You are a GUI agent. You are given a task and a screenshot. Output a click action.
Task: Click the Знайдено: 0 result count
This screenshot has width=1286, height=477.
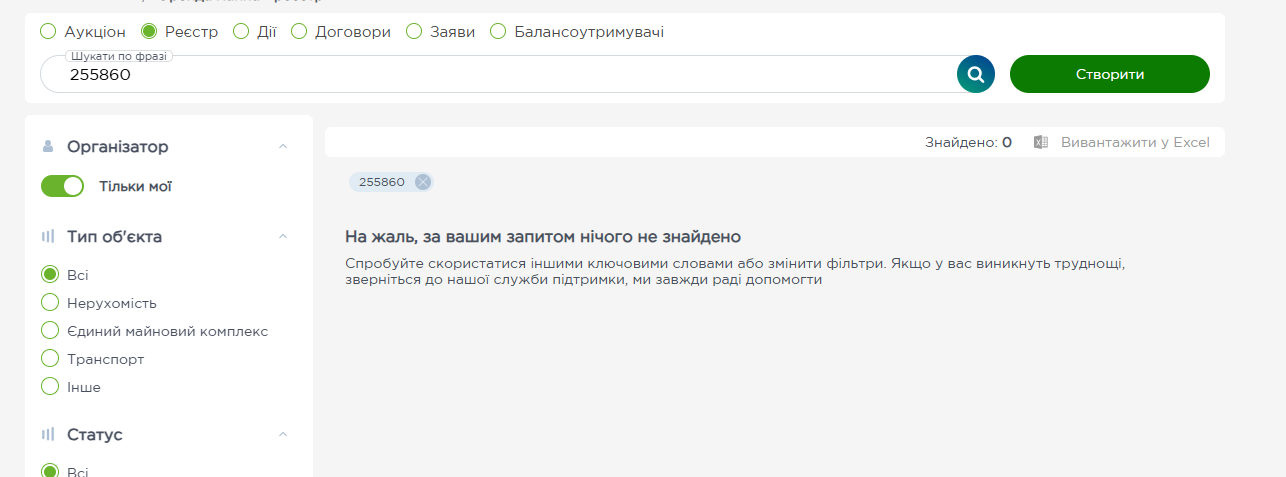tap(968, 142)
